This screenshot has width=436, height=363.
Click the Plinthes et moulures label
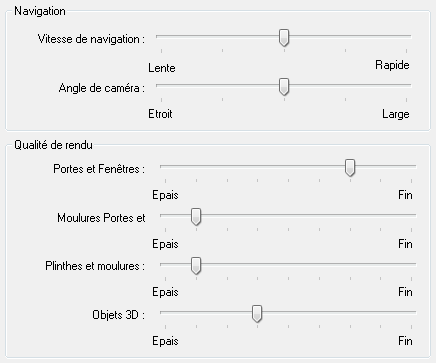[95, 266]
